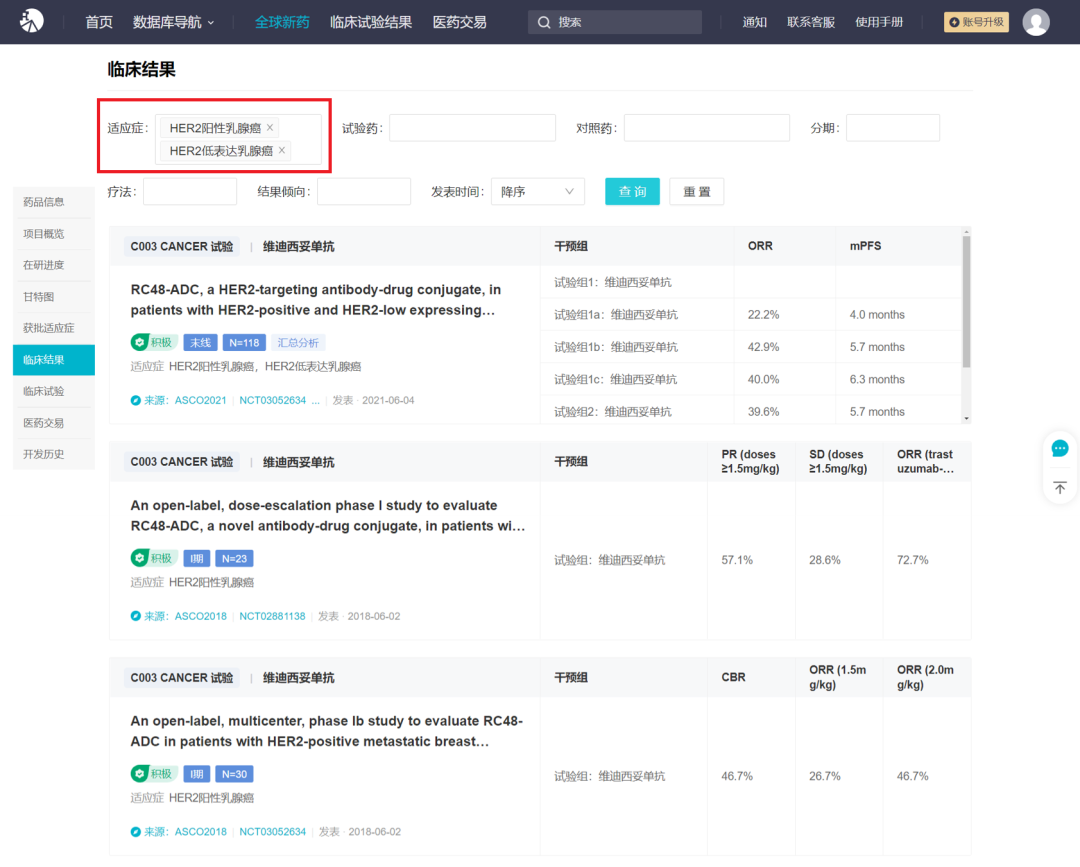Click the 疗法 input field
Image resolution: width=1080 pixels, height=867 pixels.
(x=190, y=191)
